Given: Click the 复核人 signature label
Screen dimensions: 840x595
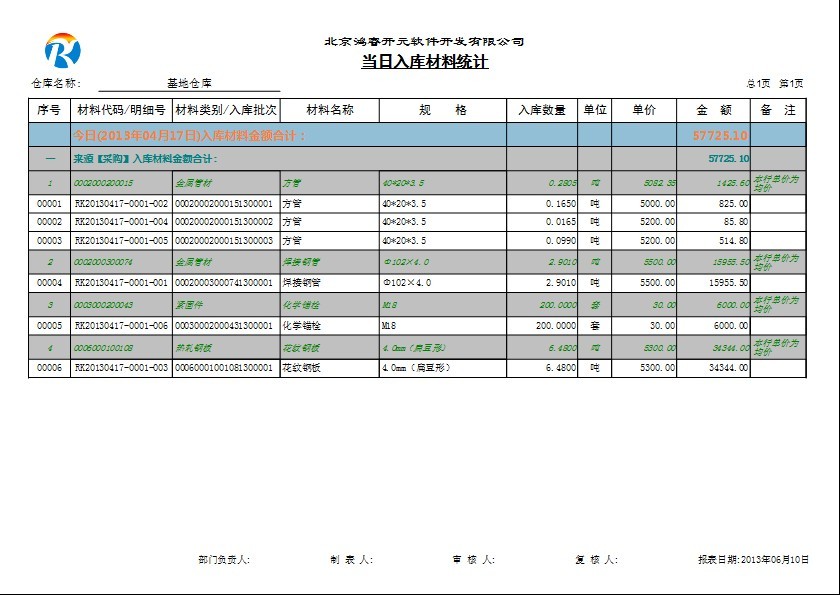Looking at the screenshot, I should click(597, 560).
